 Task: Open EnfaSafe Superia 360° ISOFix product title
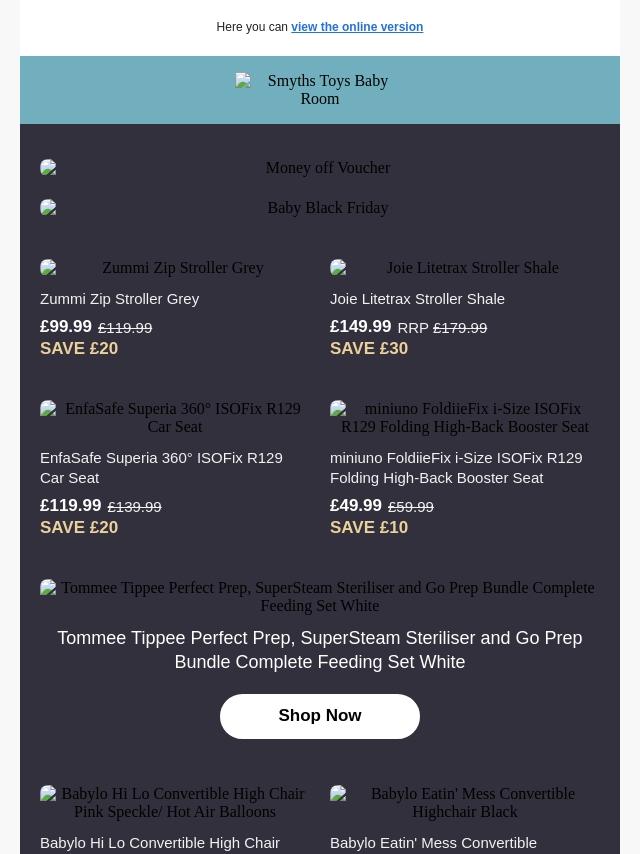pos(161,467)
